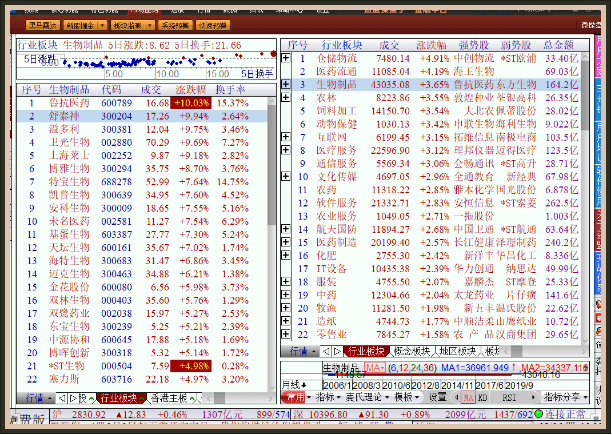
Task: Select 行业板块 tab in sector panel
Action: (366, 352)
